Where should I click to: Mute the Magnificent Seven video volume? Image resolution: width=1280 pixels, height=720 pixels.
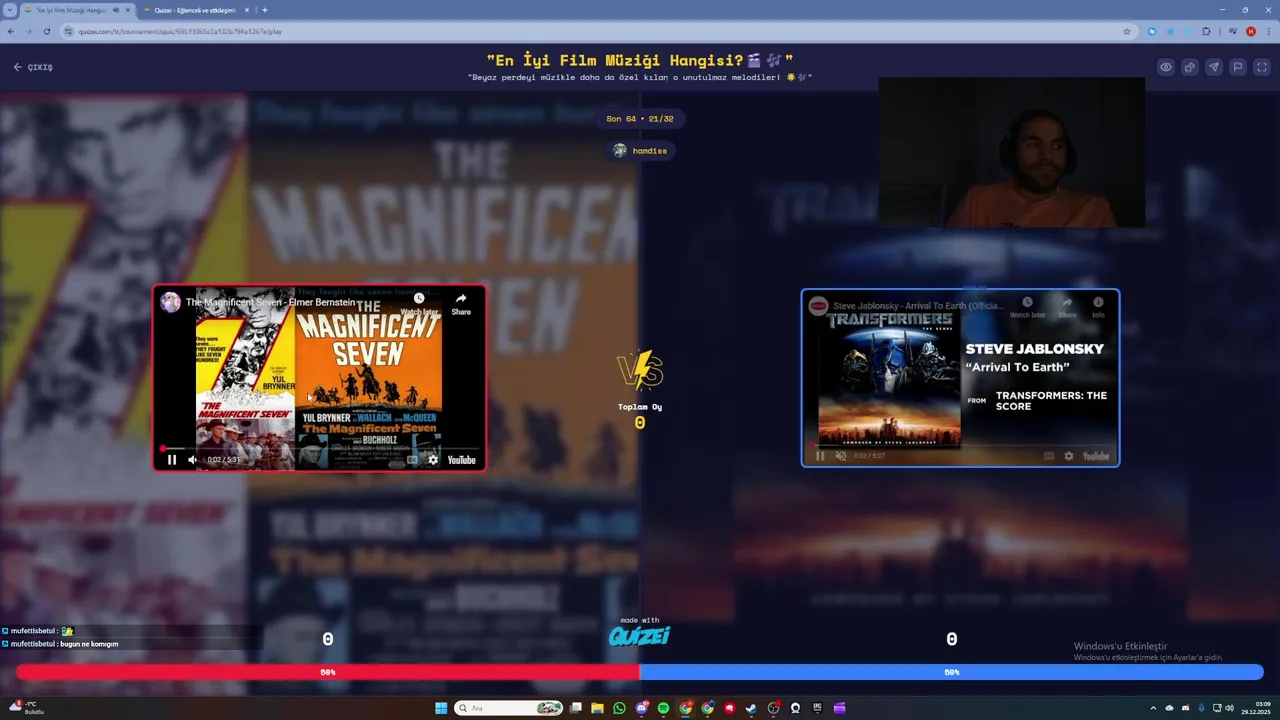click(x=193, y=460)
